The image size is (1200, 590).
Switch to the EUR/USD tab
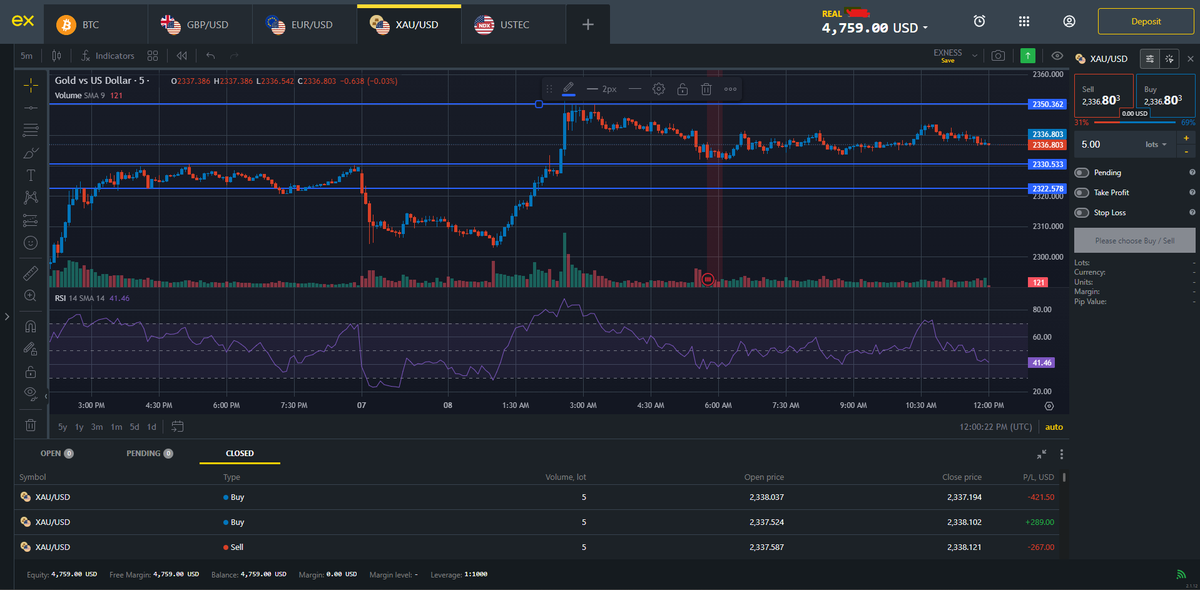tap(304, 24)
